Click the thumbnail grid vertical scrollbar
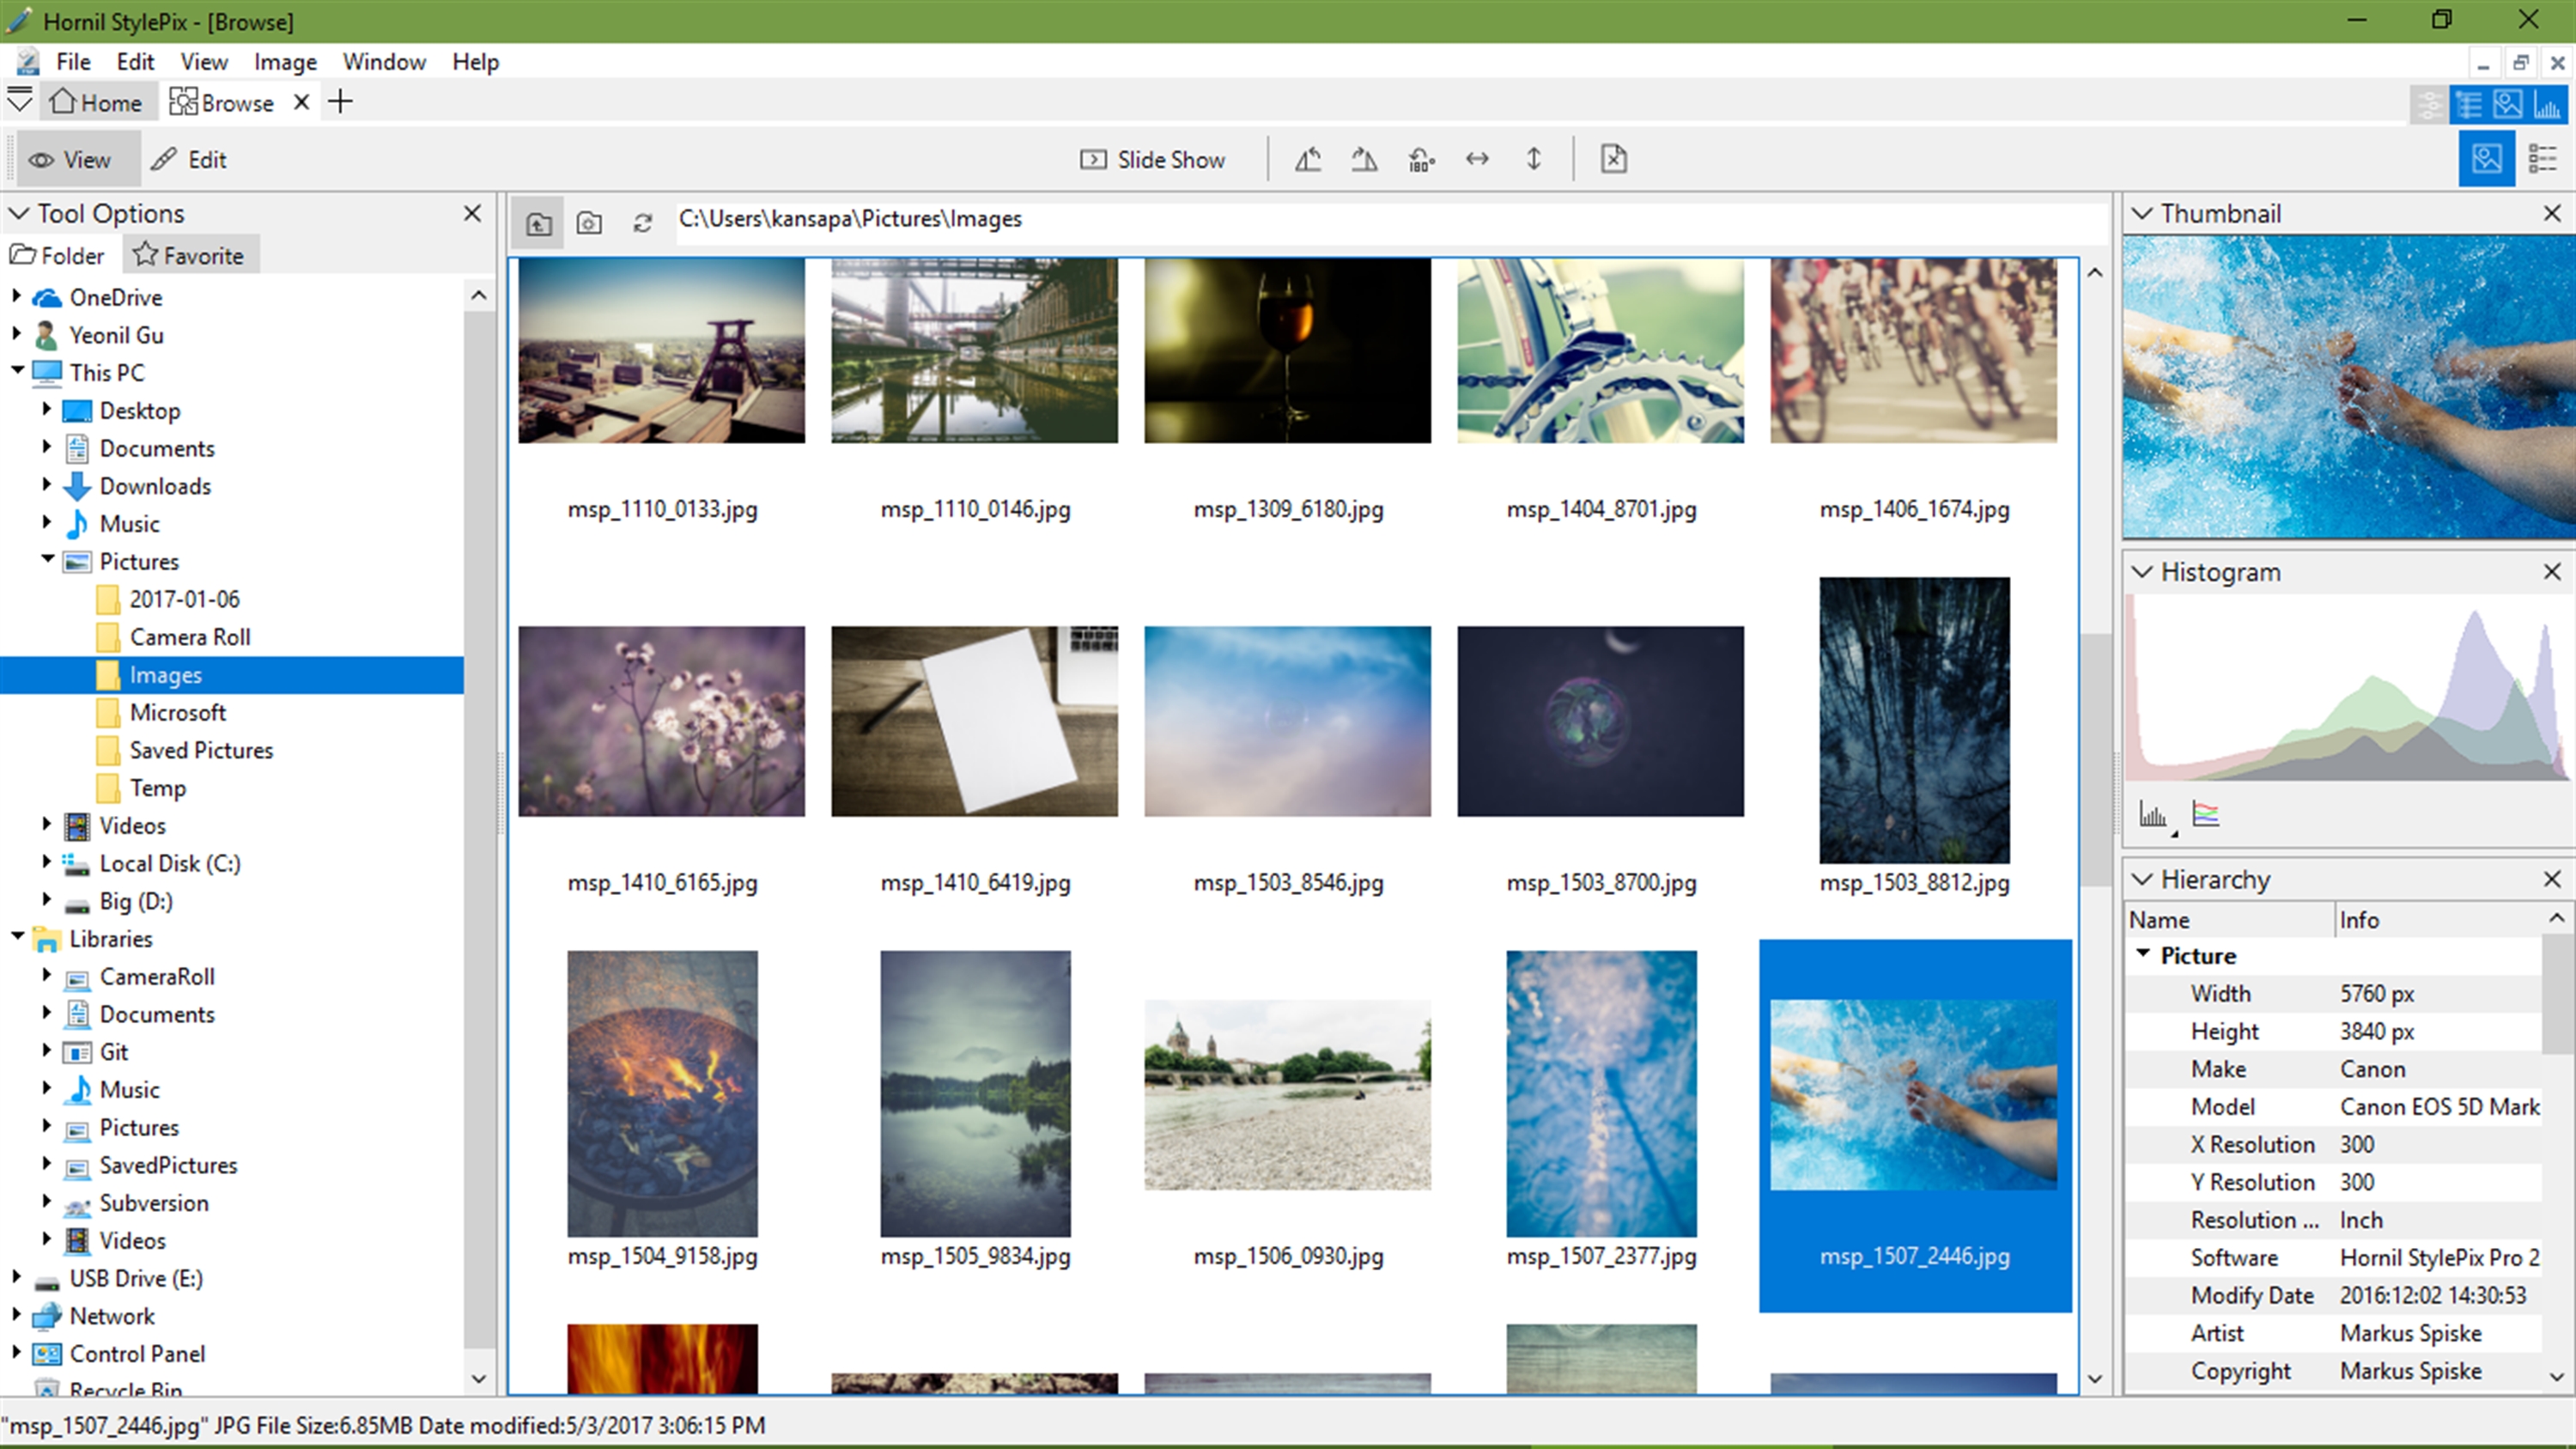This screenshot has width=2576, height=1449. pos(2094,760)
